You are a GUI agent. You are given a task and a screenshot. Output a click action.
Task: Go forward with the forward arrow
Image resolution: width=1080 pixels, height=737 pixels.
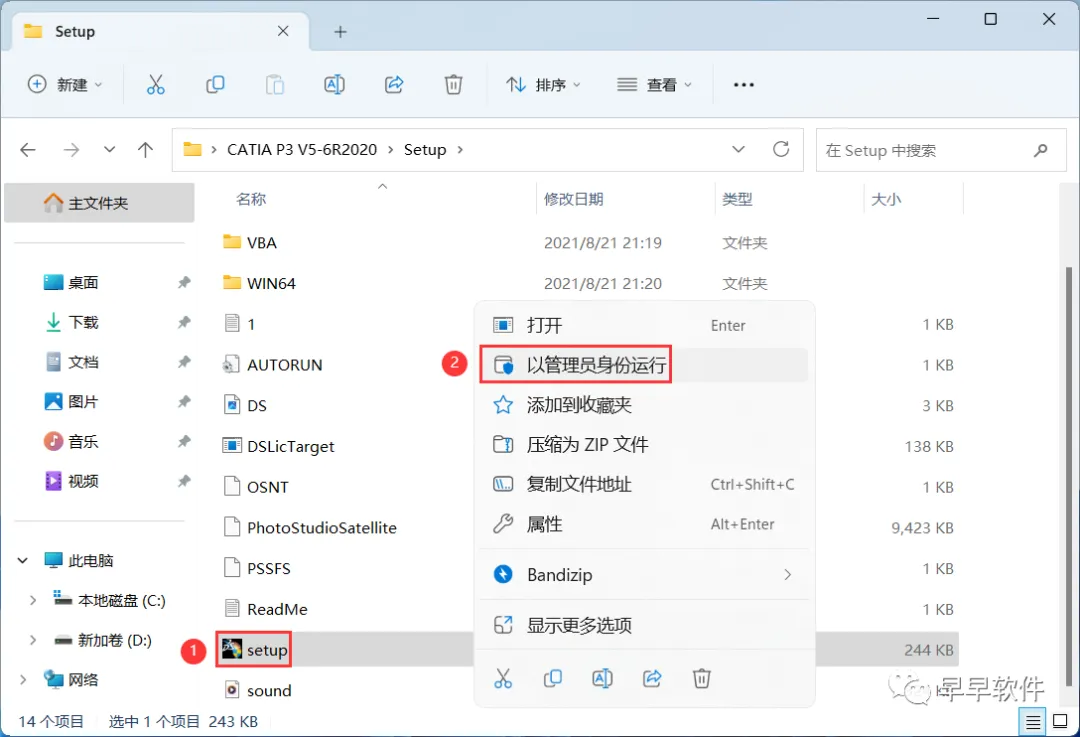pyautogui.click(x=71, y=149)
